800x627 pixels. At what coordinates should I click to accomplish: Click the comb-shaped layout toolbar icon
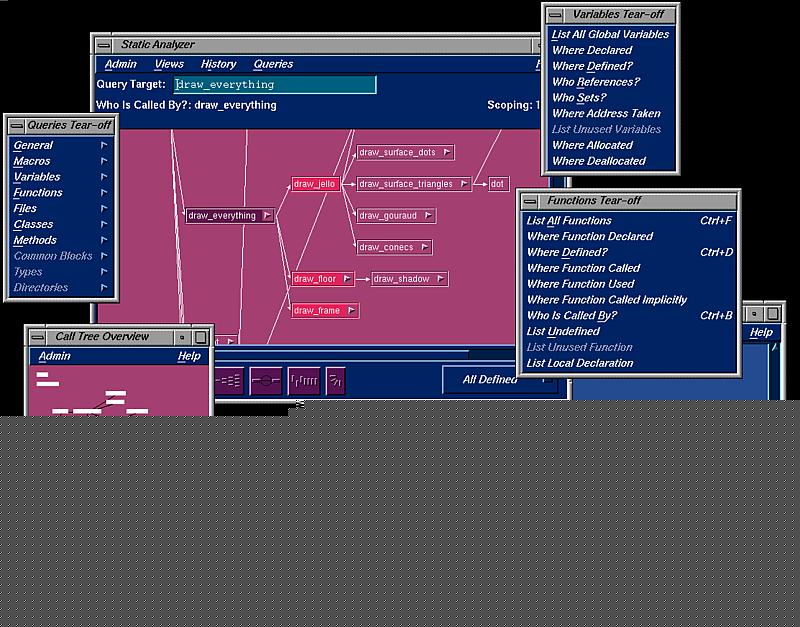(x=304, y=381)
